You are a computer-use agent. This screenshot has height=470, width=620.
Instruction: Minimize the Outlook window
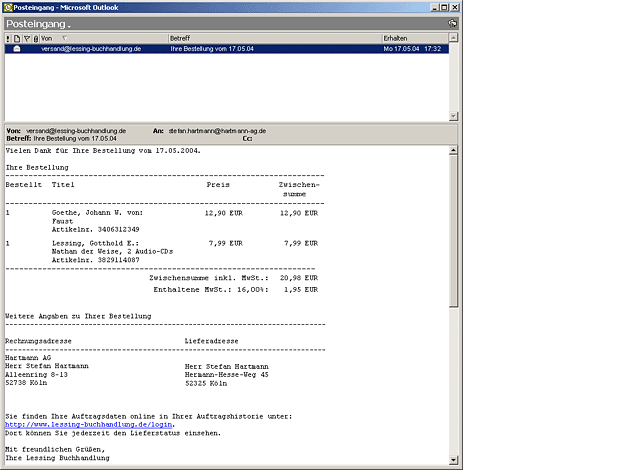point(435,7)
